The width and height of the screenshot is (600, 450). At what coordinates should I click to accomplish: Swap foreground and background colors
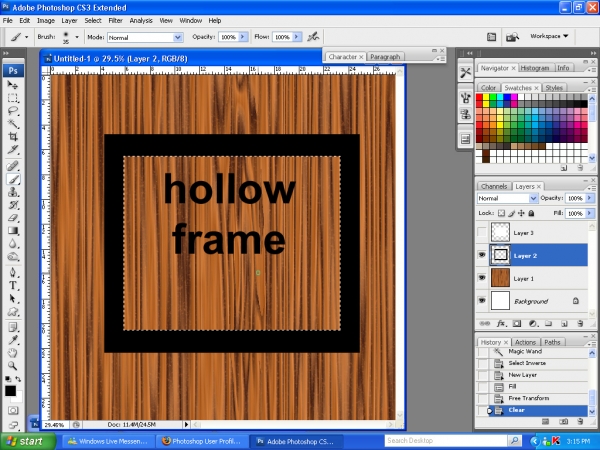pos(18,379)
